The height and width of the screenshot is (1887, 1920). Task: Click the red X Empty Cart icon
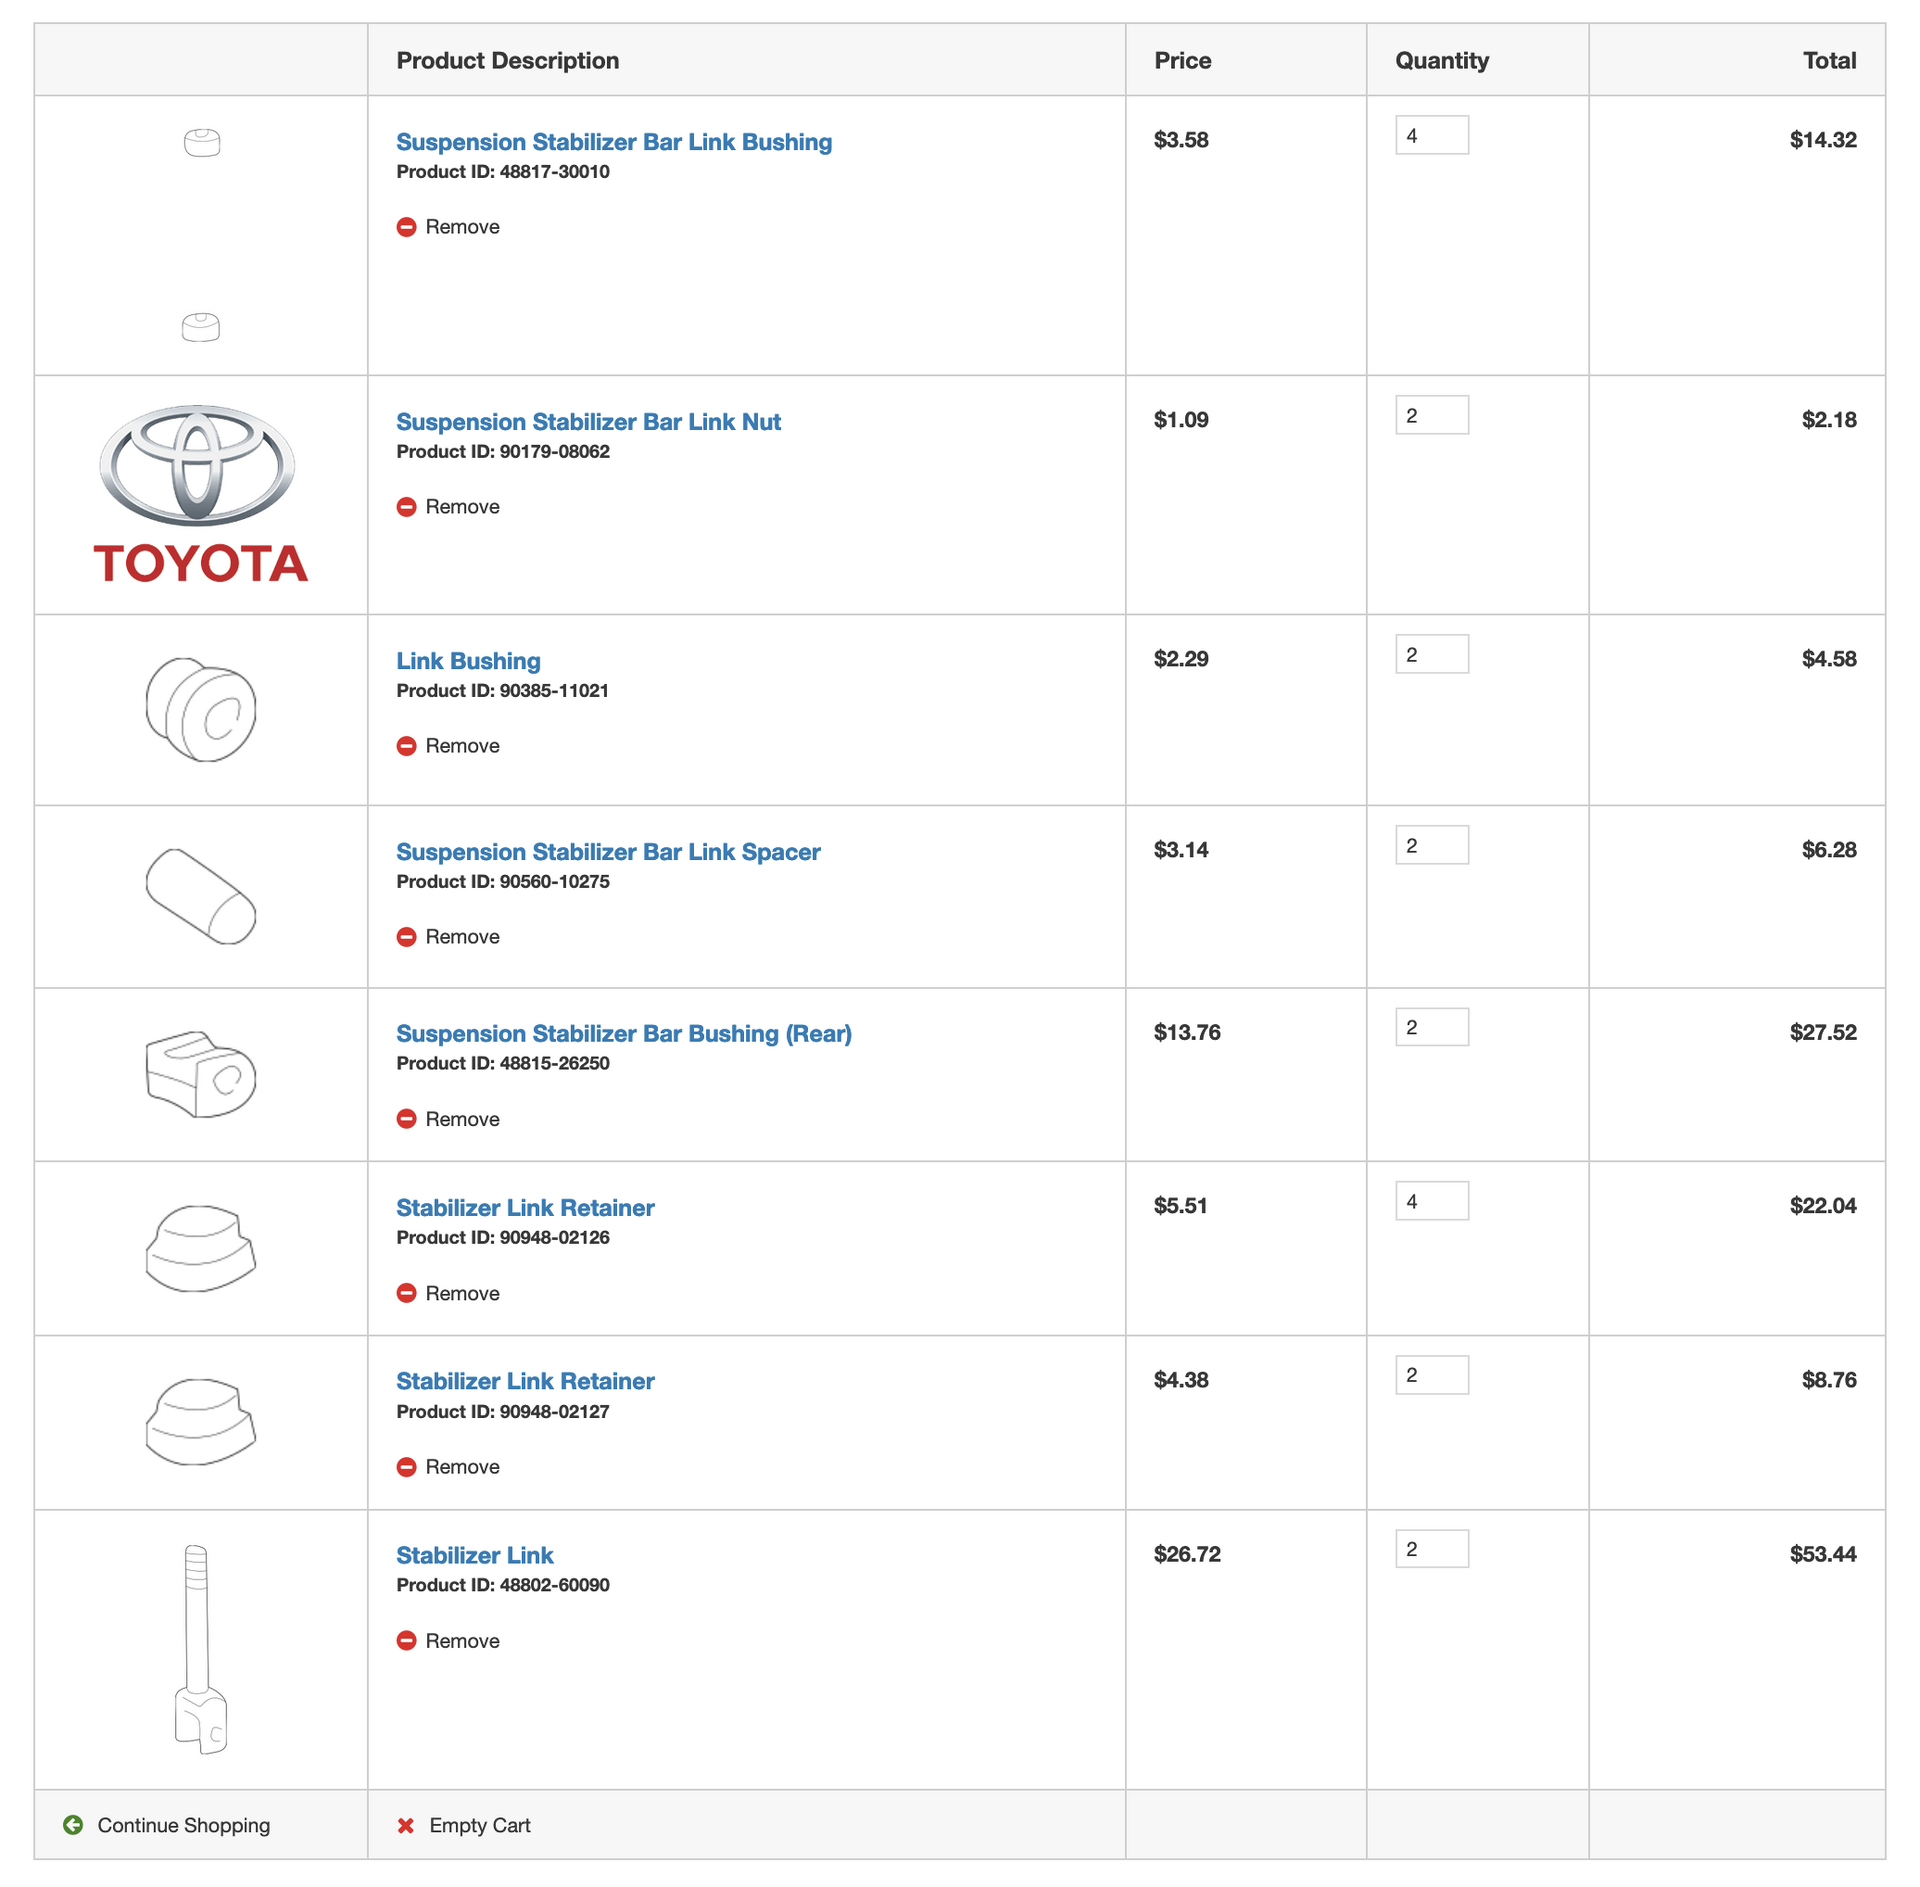coord(406,1826)
